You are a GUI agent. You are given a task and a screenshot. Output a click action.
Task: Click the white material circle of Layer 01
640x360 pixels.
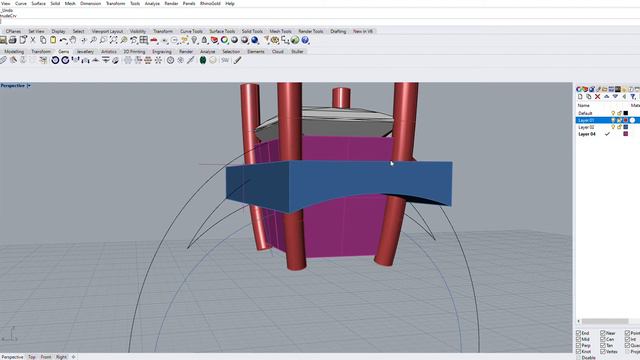[x=632, y=120]
